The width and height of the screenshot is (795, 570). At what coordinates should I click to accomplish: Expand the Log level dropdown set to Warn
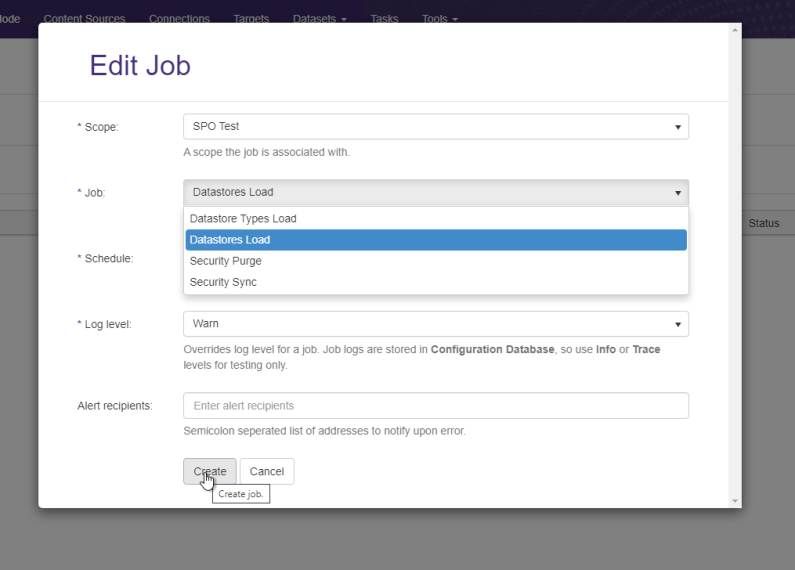pyautogui.click(x=435, y=324)
